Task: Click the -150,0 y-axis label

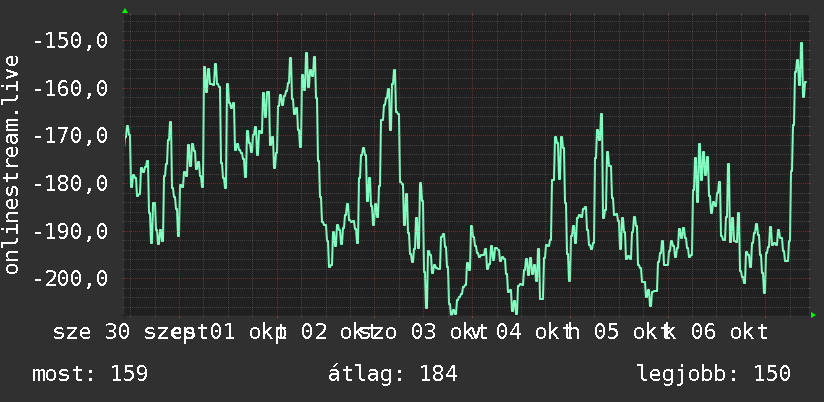Action: coord(70,40)
